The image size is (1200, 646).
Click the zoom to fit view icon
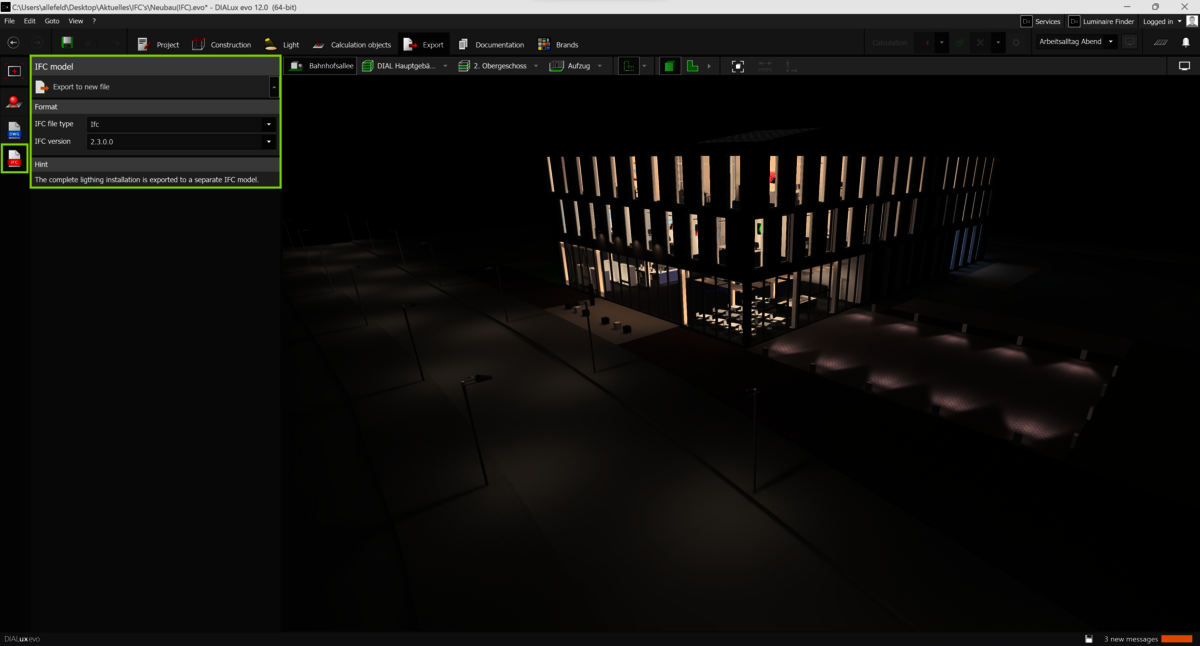pos(738,66)
